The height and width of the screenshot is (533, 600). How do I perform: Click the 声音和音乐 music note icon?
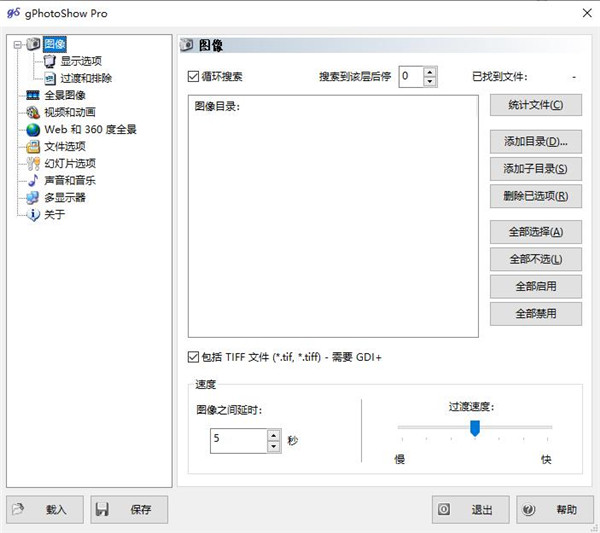[33, 180]
